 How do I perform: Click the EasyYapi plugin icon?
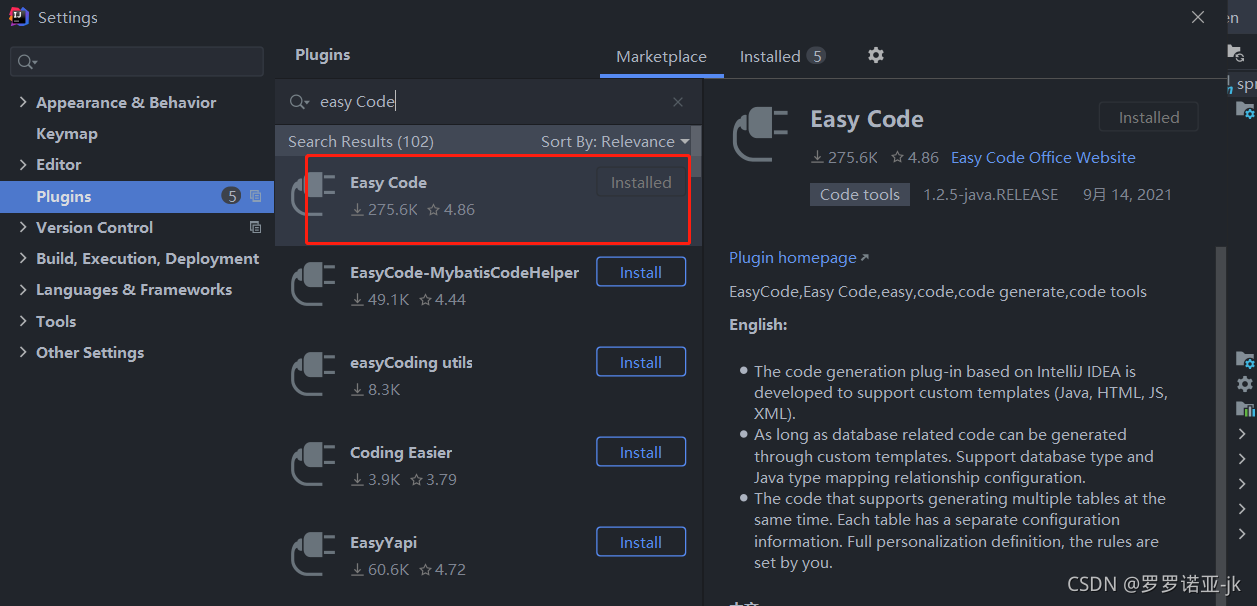(x=313, y=555)
